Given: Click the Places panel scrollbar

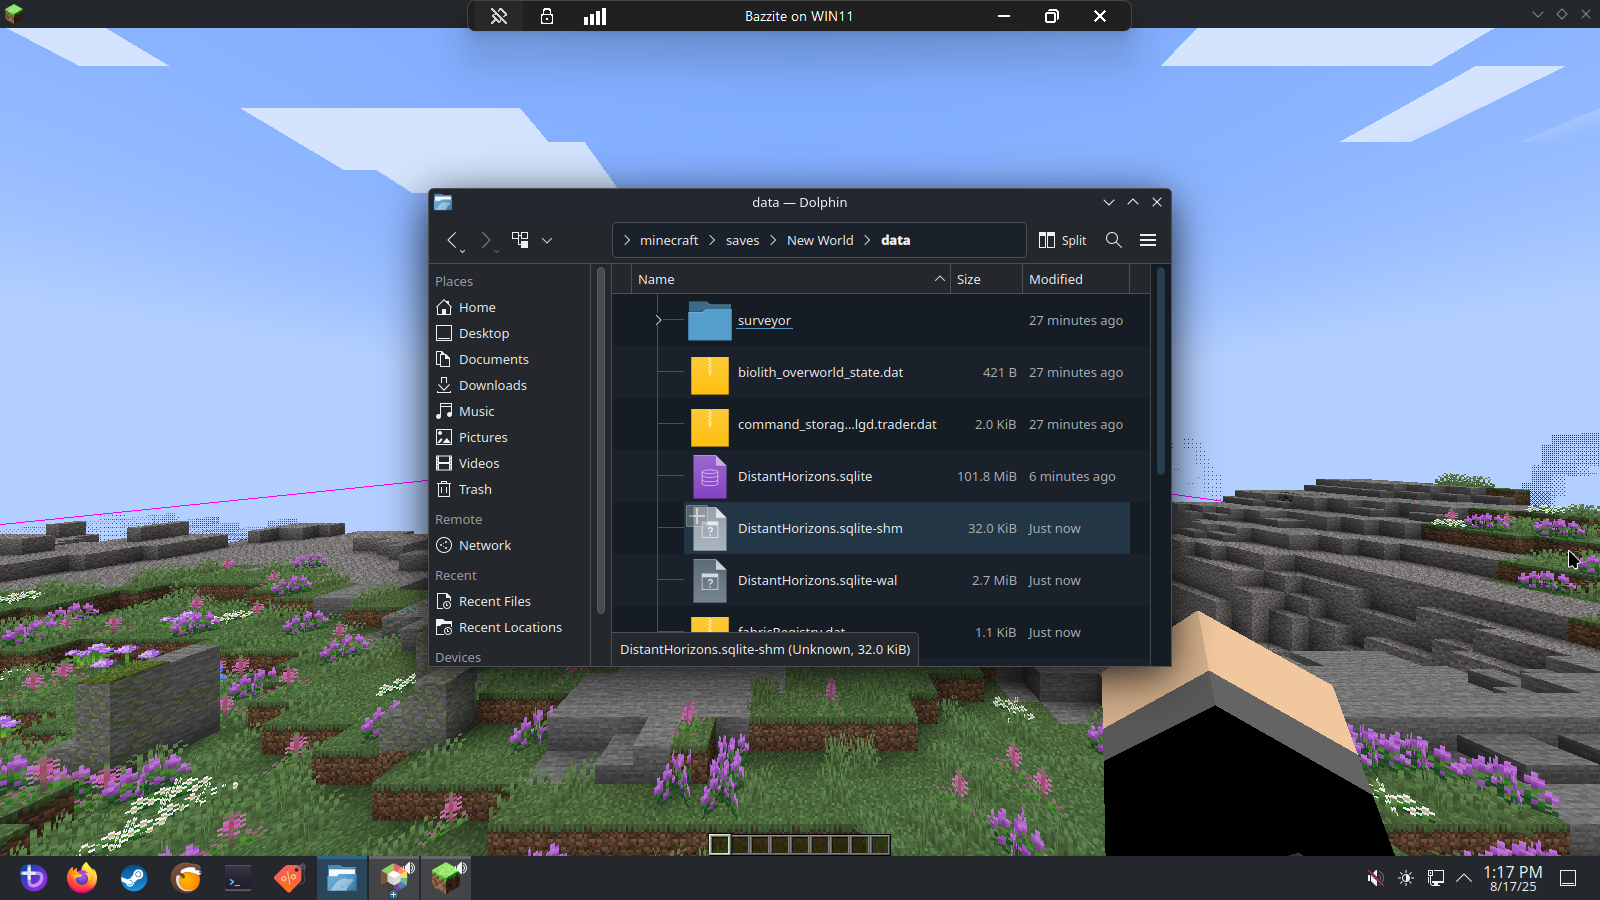Looking at the screenshot, I should tap(601, 440).
